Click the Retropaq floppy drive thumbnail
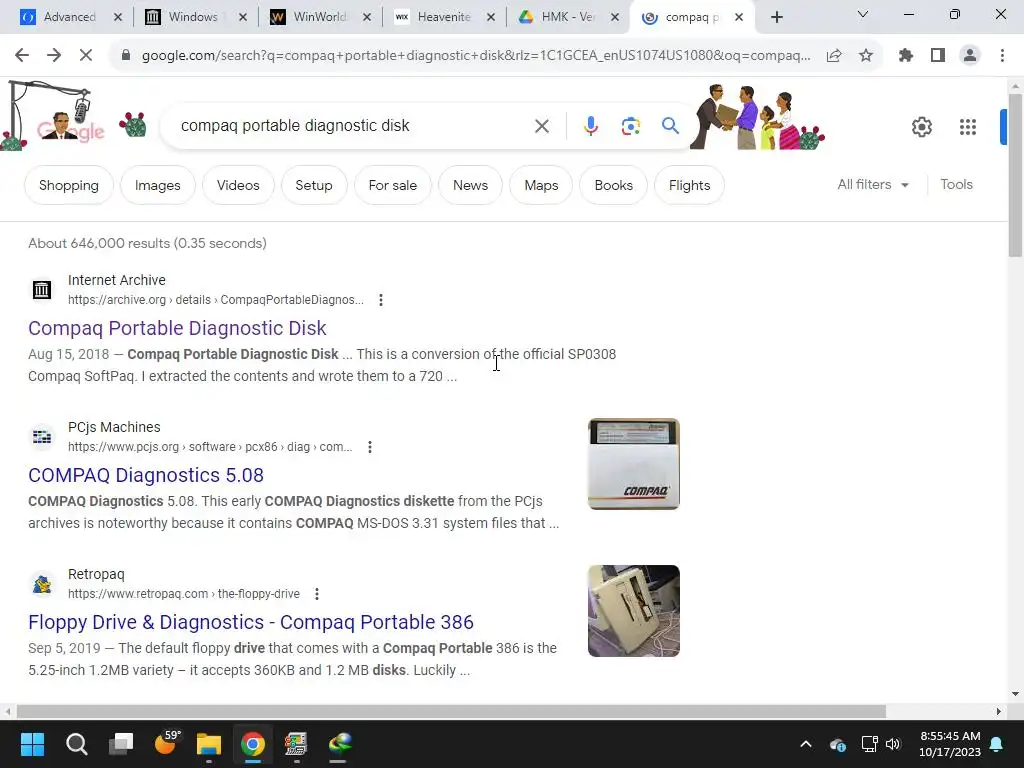The width and height of the screenshot is (1024, 768). 633,611
